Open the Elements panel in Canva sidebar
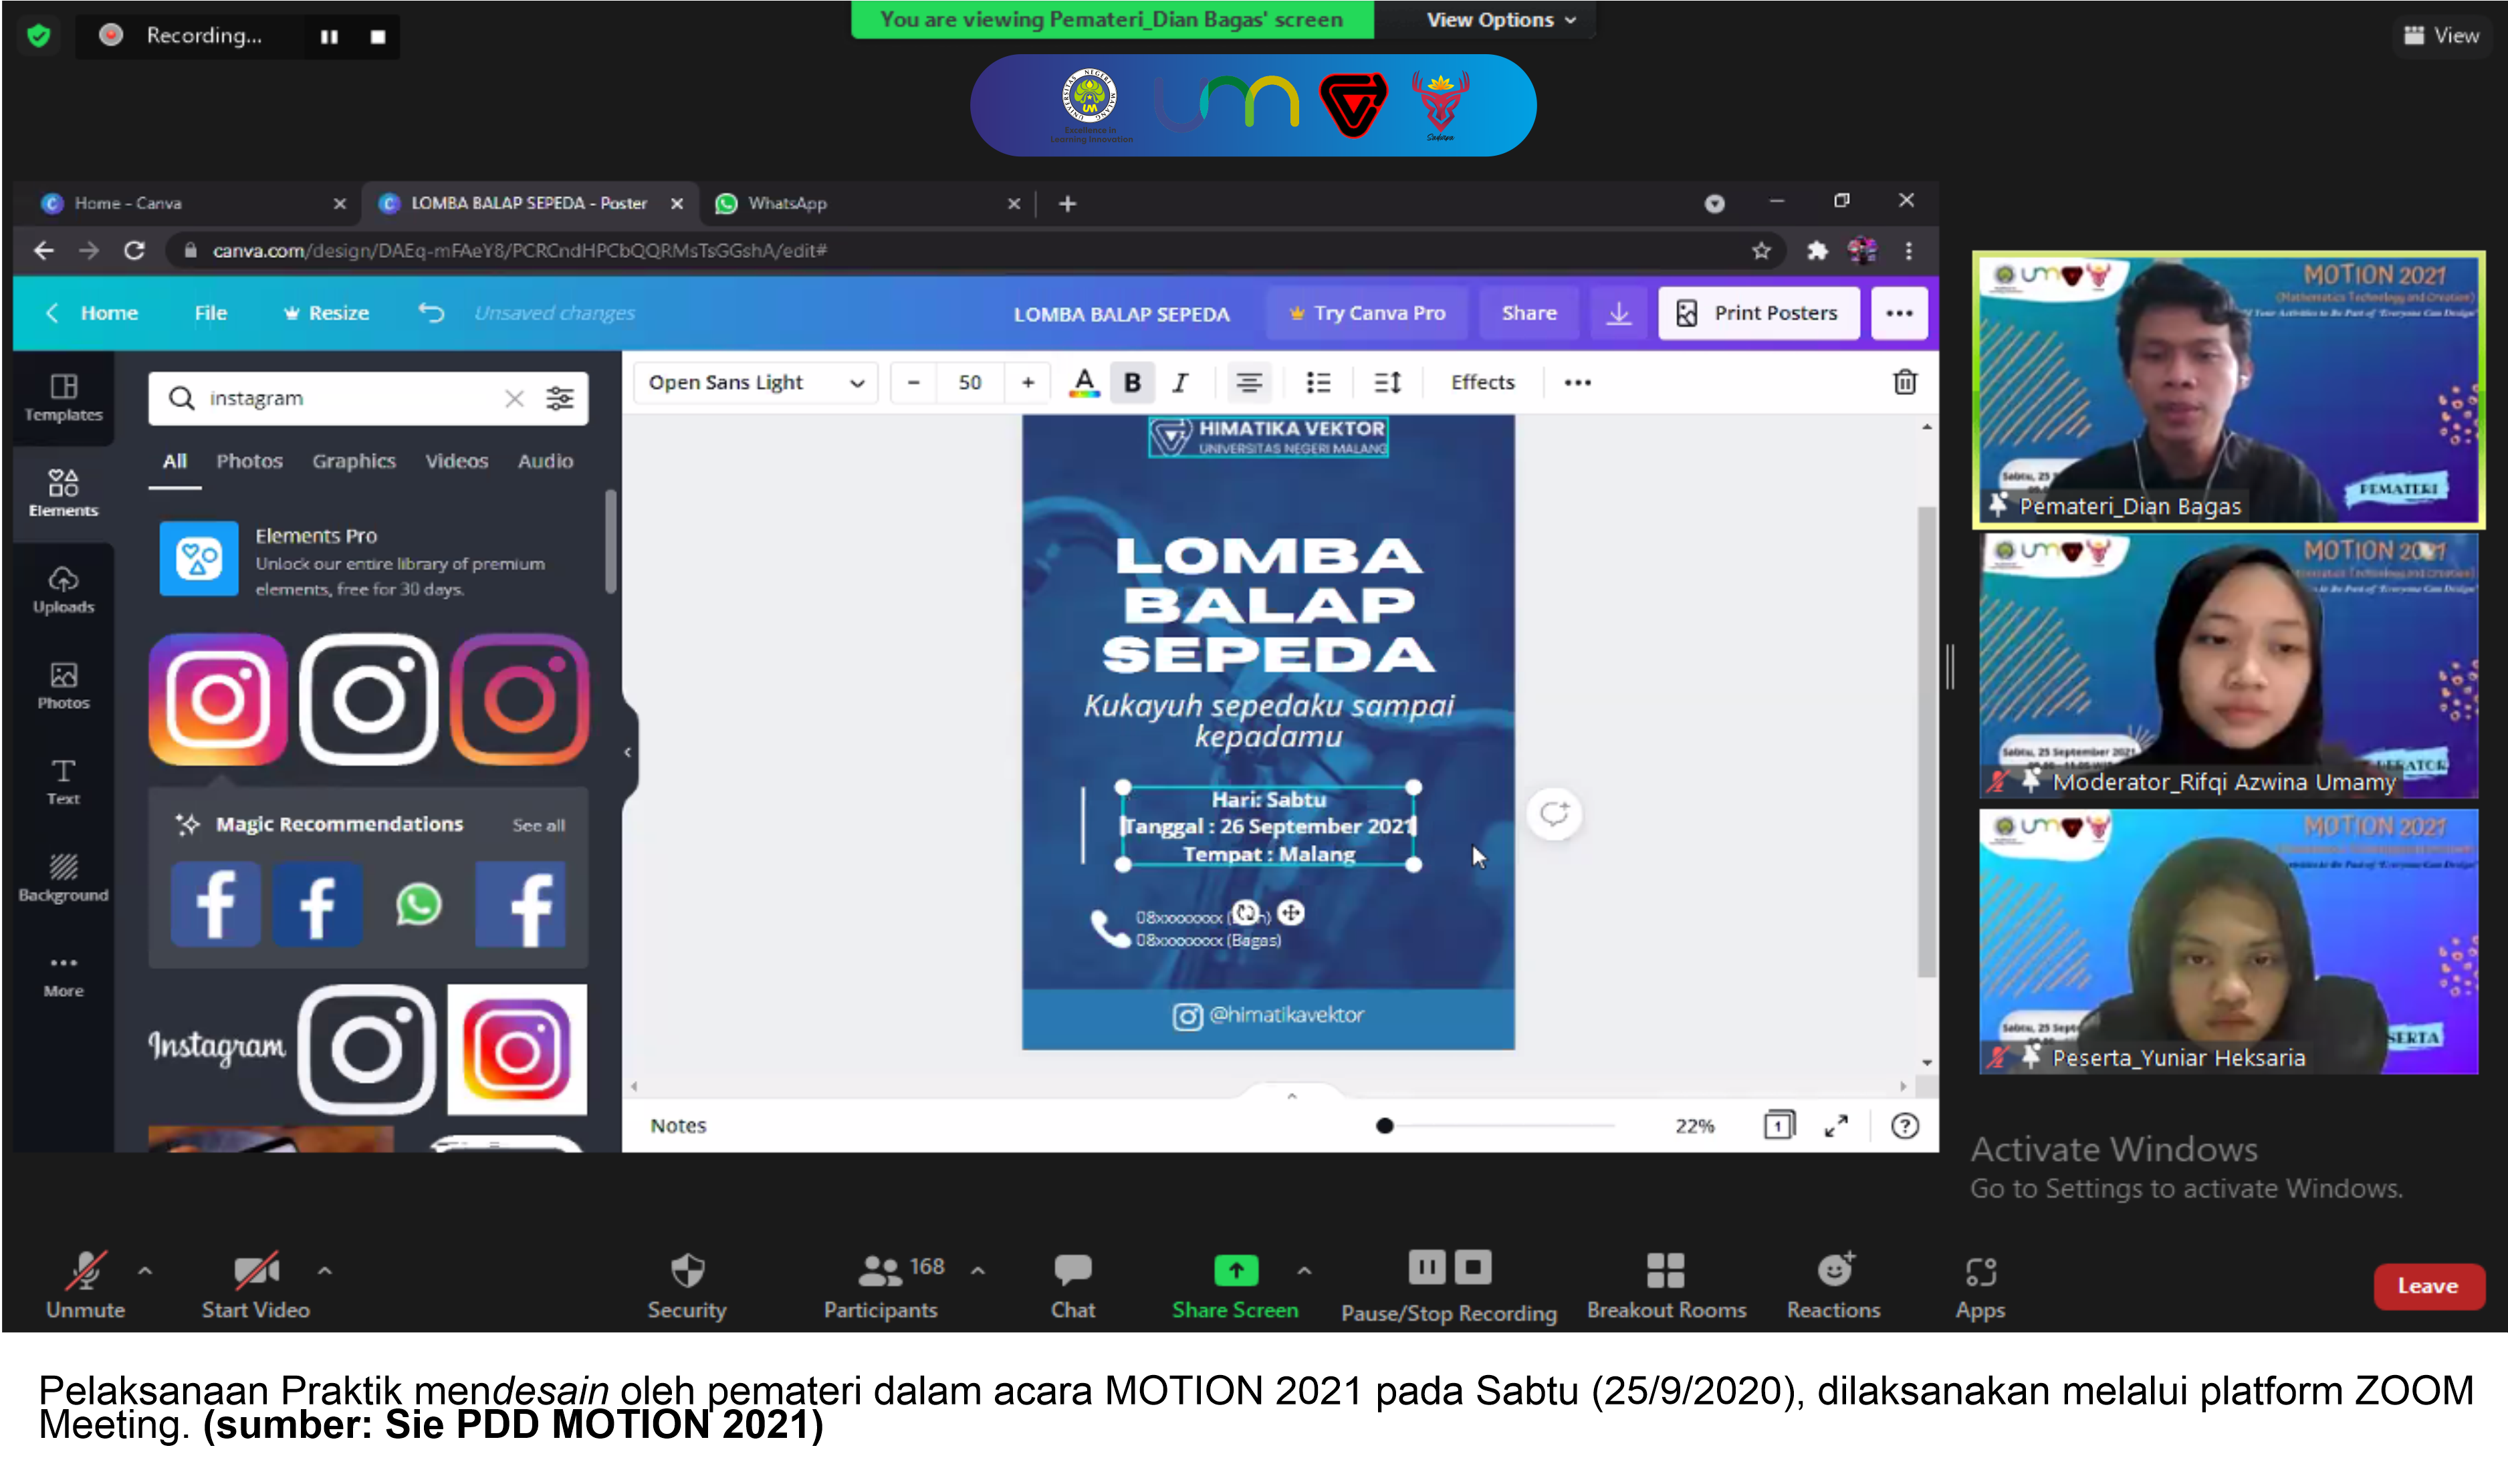Screen dimensions: 2508x1484 click(x=63, y=493)
